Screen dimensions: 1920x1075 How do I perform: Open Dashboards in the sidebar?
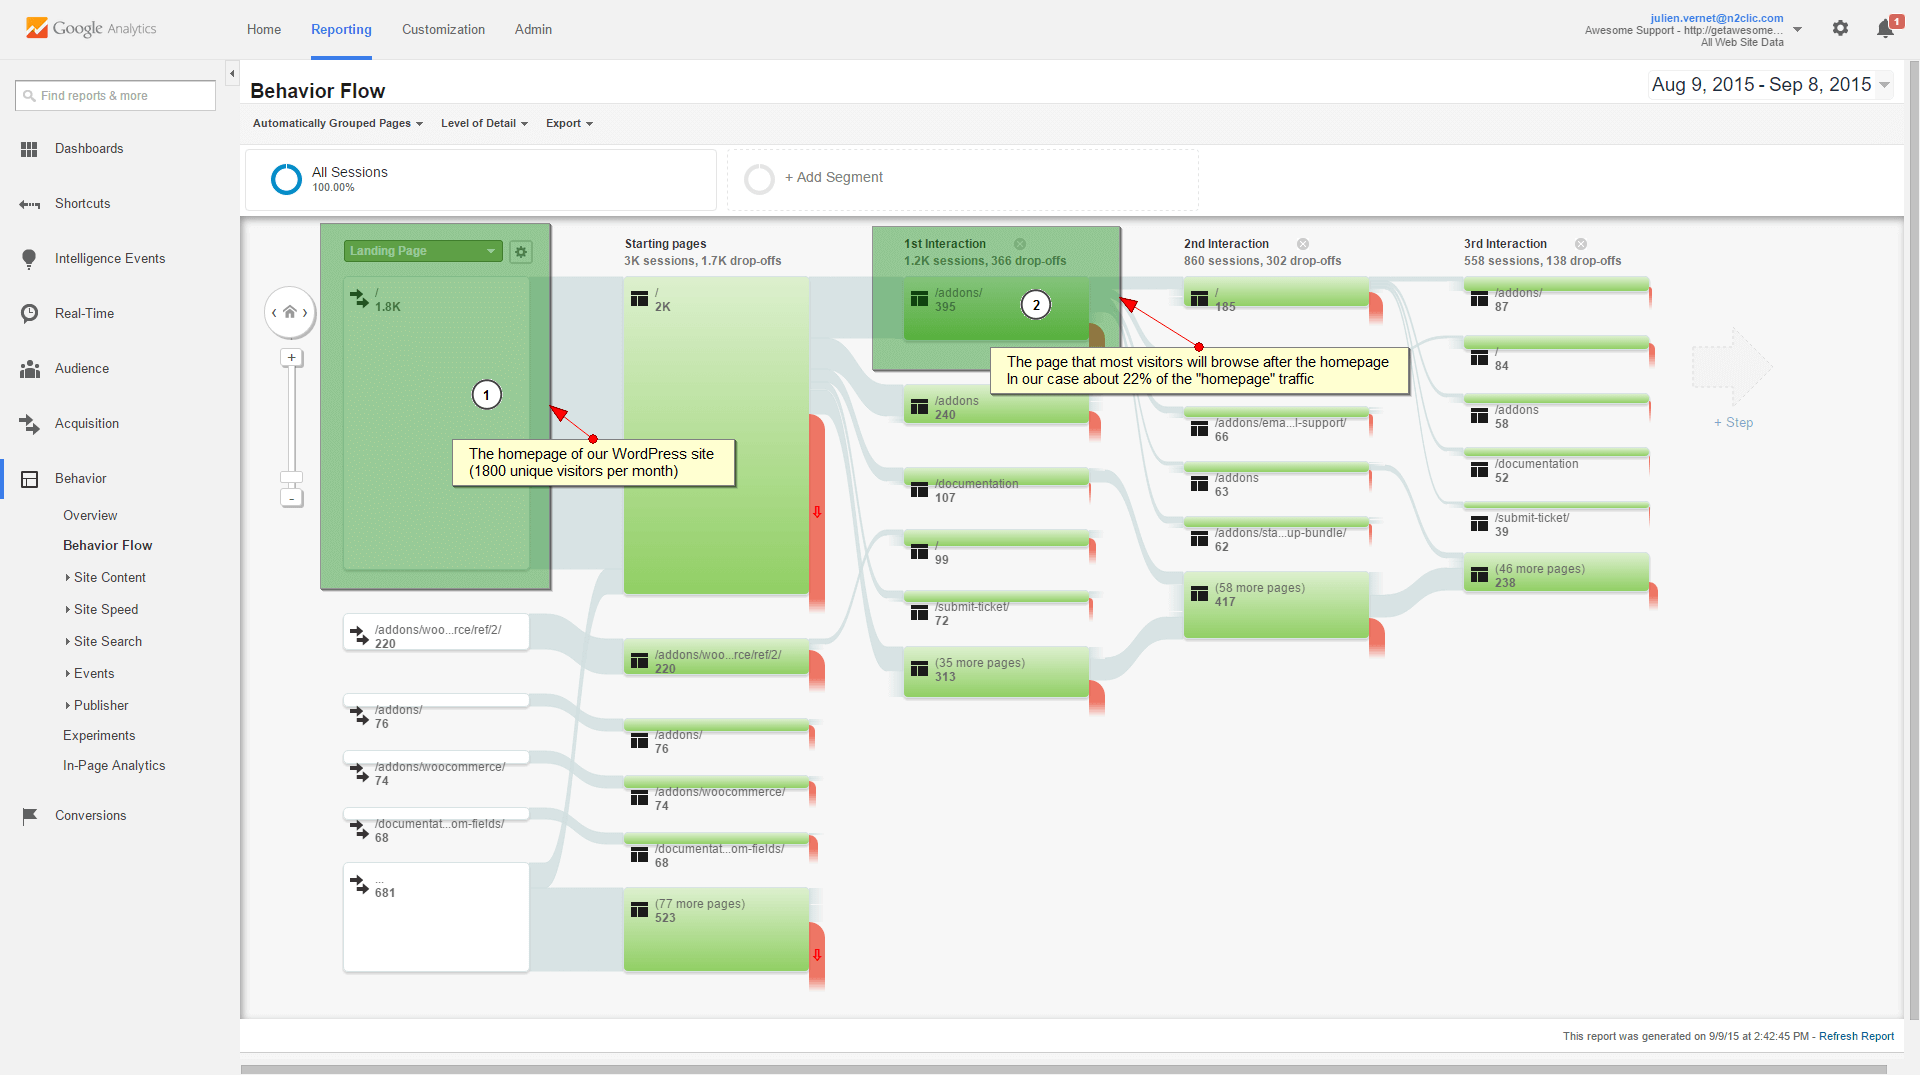pyautogui.click(x=89, y=149)
